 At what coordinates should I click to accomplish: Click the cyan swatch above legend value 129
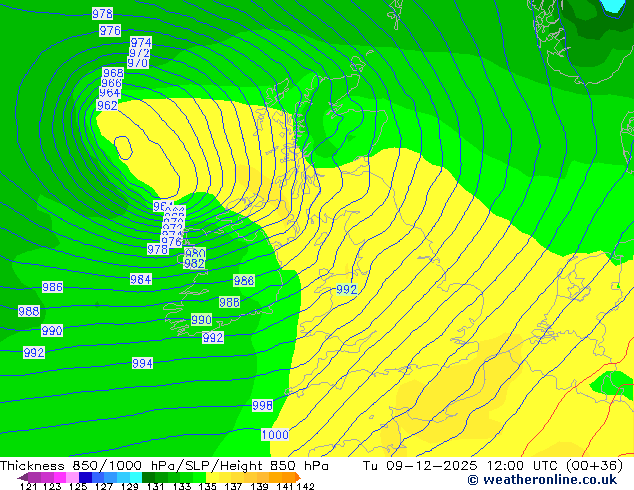coord(135,477)
